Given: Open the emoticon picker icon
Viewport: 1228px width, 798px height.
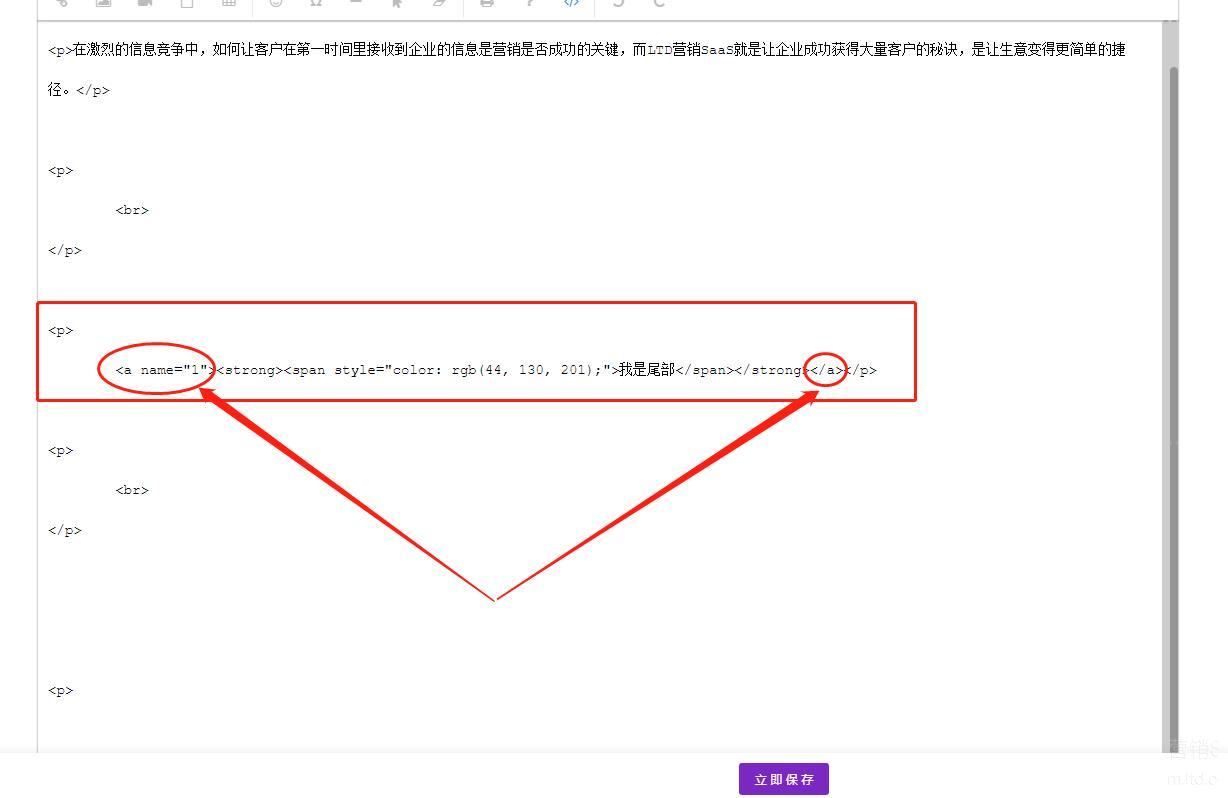Looking at the screenshot, I should (x=276, y=4).
